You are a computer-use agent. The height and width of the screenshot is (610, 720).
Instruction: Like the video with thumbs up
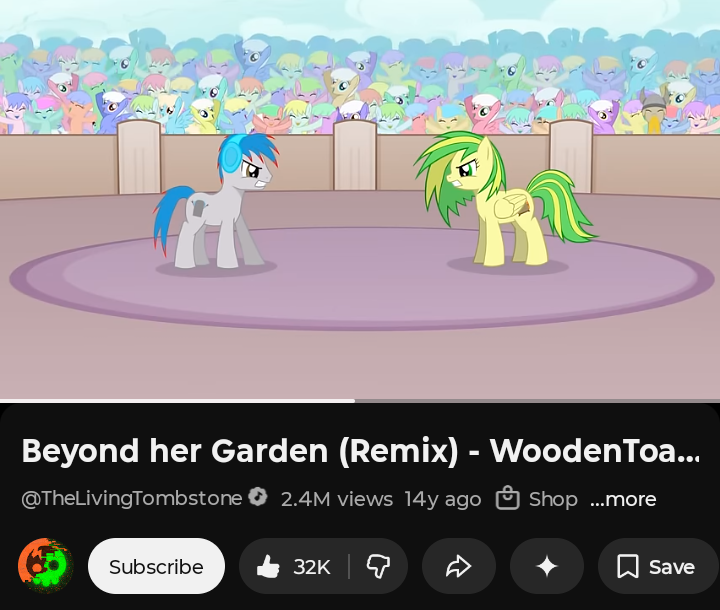(x=268, y=566)
